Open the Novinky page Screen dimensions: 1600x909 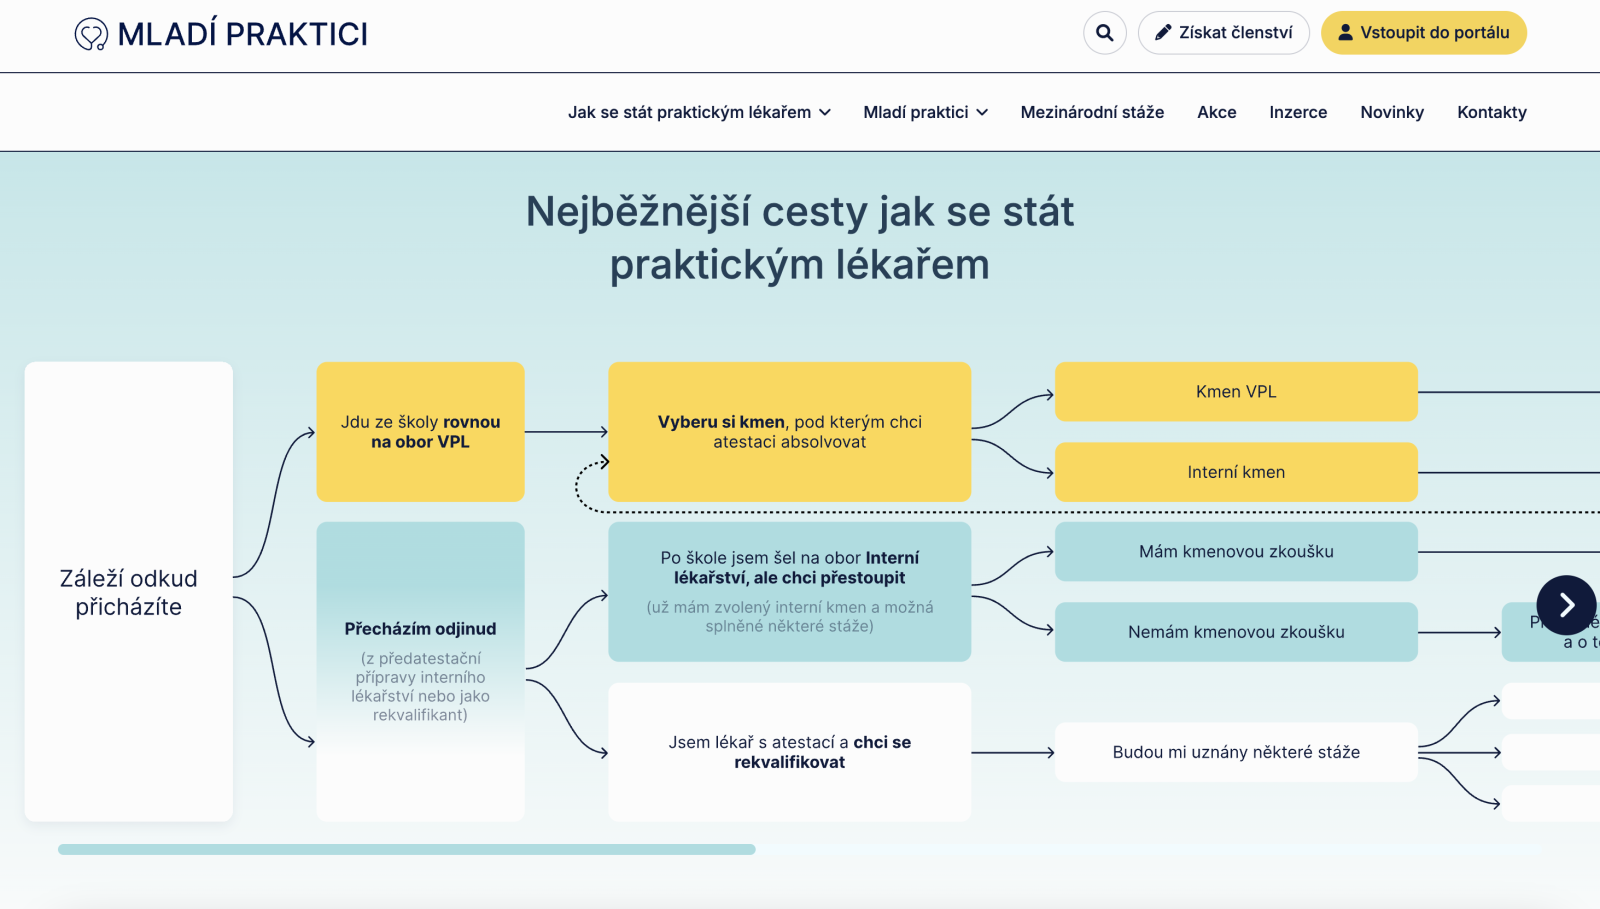(1391, 112)
